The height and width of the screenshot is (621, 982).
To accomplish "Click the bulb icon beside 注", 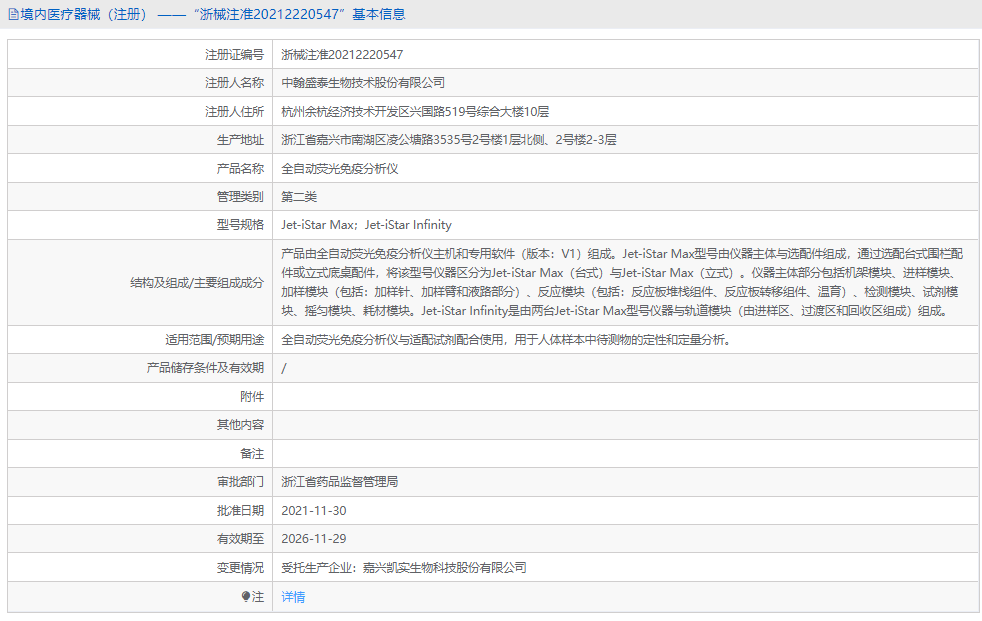I will 246,597.
